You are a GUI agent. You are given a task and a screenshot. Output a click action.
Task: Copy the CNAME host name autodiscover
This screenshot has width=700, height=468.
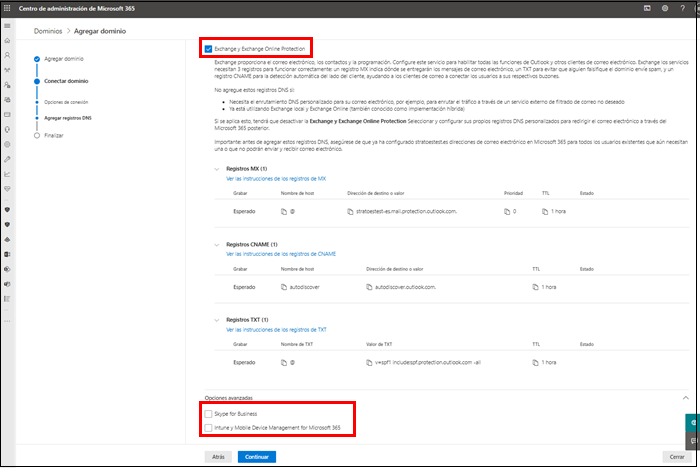284,287
